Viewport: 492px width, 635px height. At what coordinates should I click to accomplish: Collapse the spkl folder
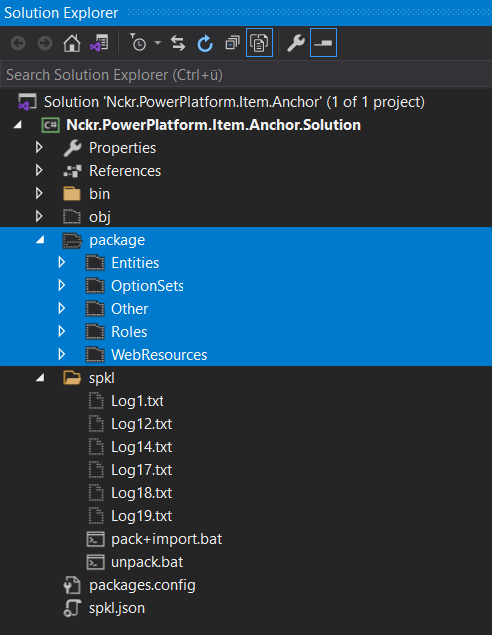pyautogui.click(x=40, y=378)
